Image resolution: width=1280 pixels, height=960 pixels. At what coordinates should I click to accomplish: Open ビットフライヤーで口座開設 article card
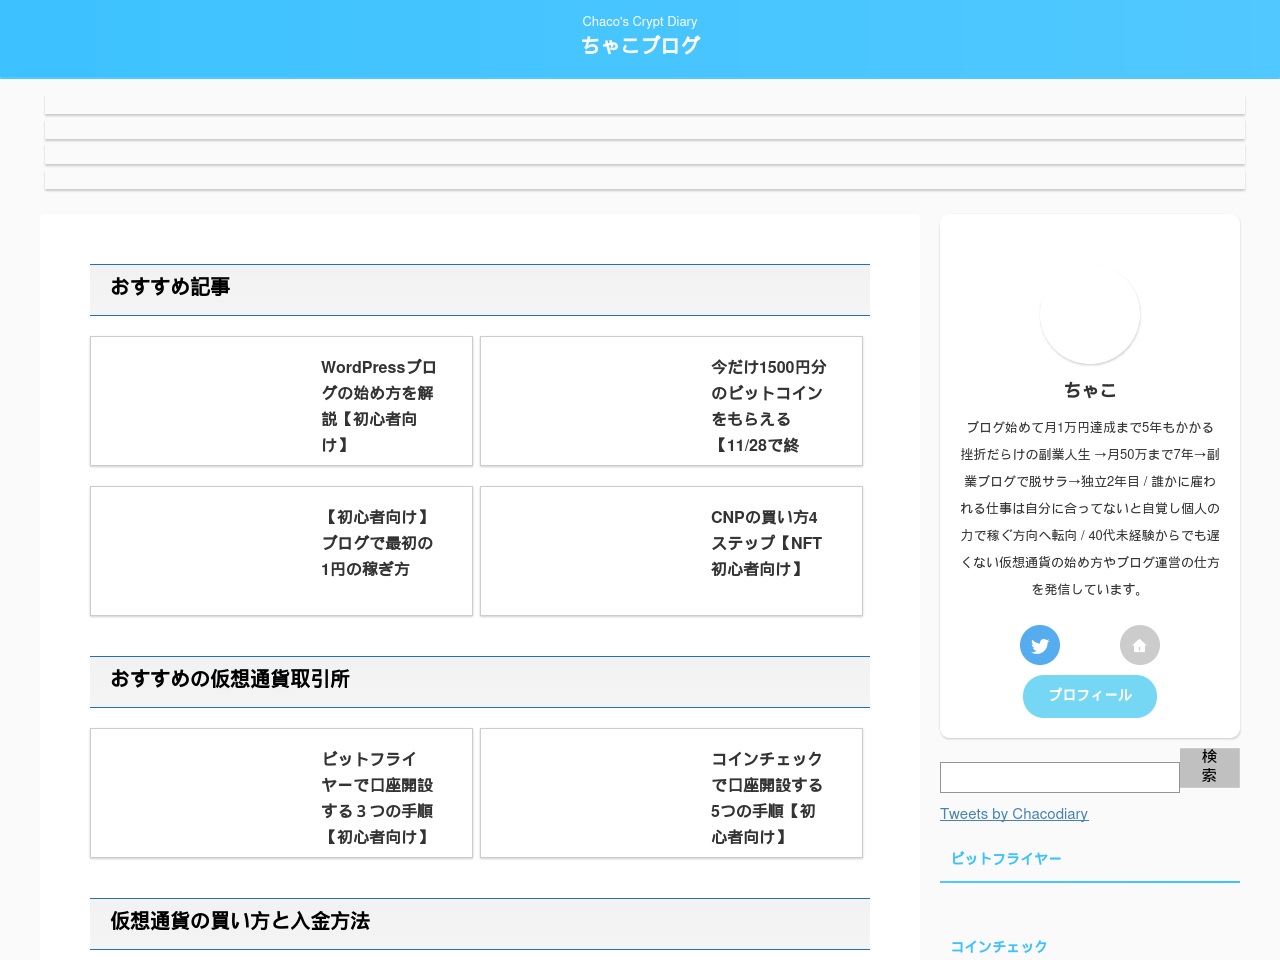click(281, 793)
